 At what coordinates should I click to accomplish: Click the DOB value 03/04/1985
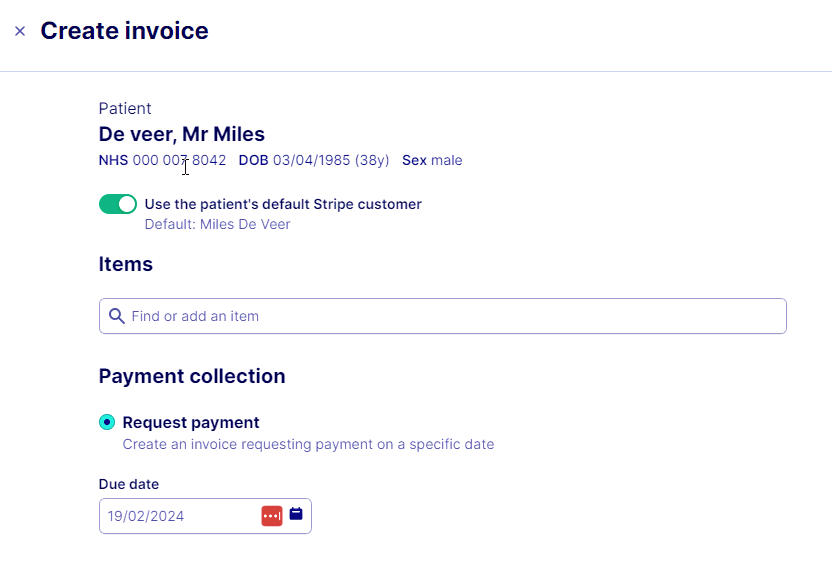(311, 160)
